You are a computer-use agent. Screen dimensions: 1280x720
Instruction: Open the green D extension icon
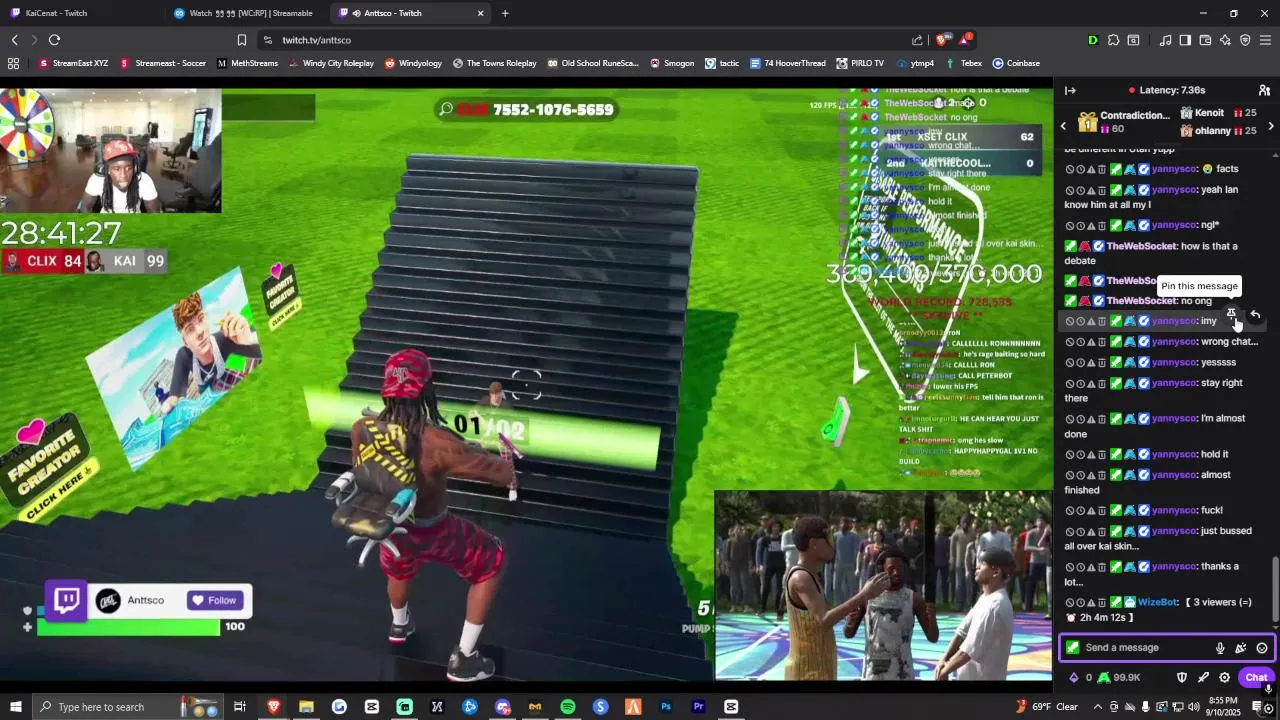tap(1093, 40)
